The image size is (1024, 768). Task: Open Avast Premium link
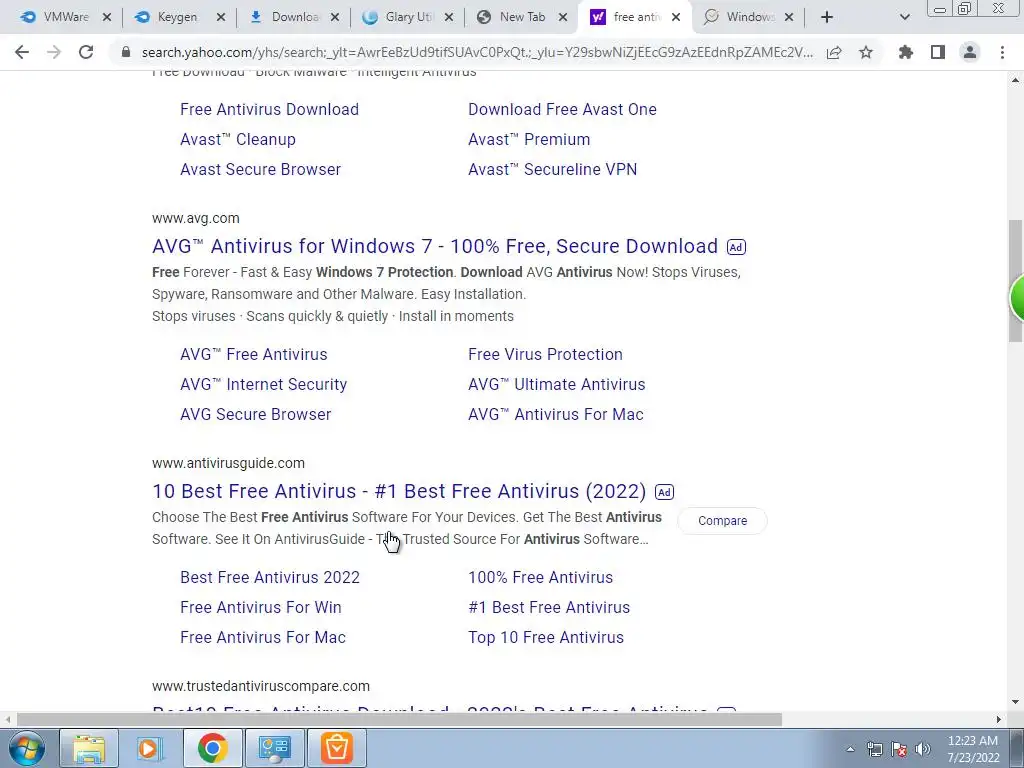[x=529, y=139]
